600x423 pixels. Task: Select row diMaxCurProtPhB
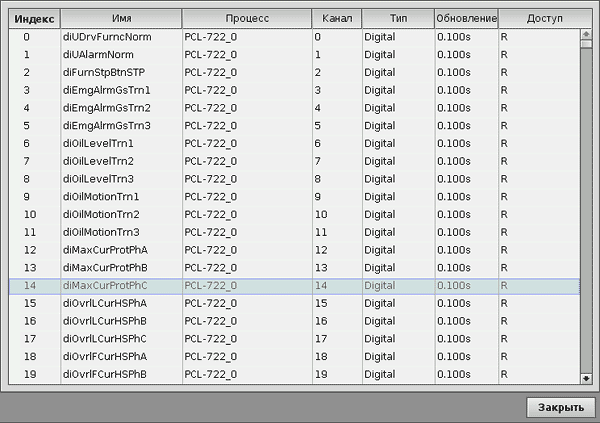pyautogui.click(x=294, y=268)
